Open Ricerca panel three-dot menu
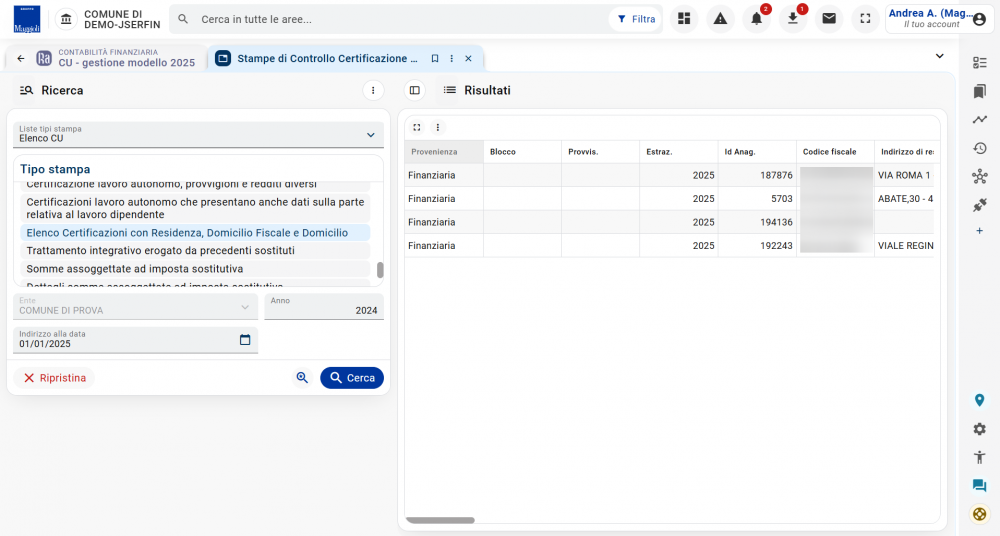 click(x=373, y=91)
